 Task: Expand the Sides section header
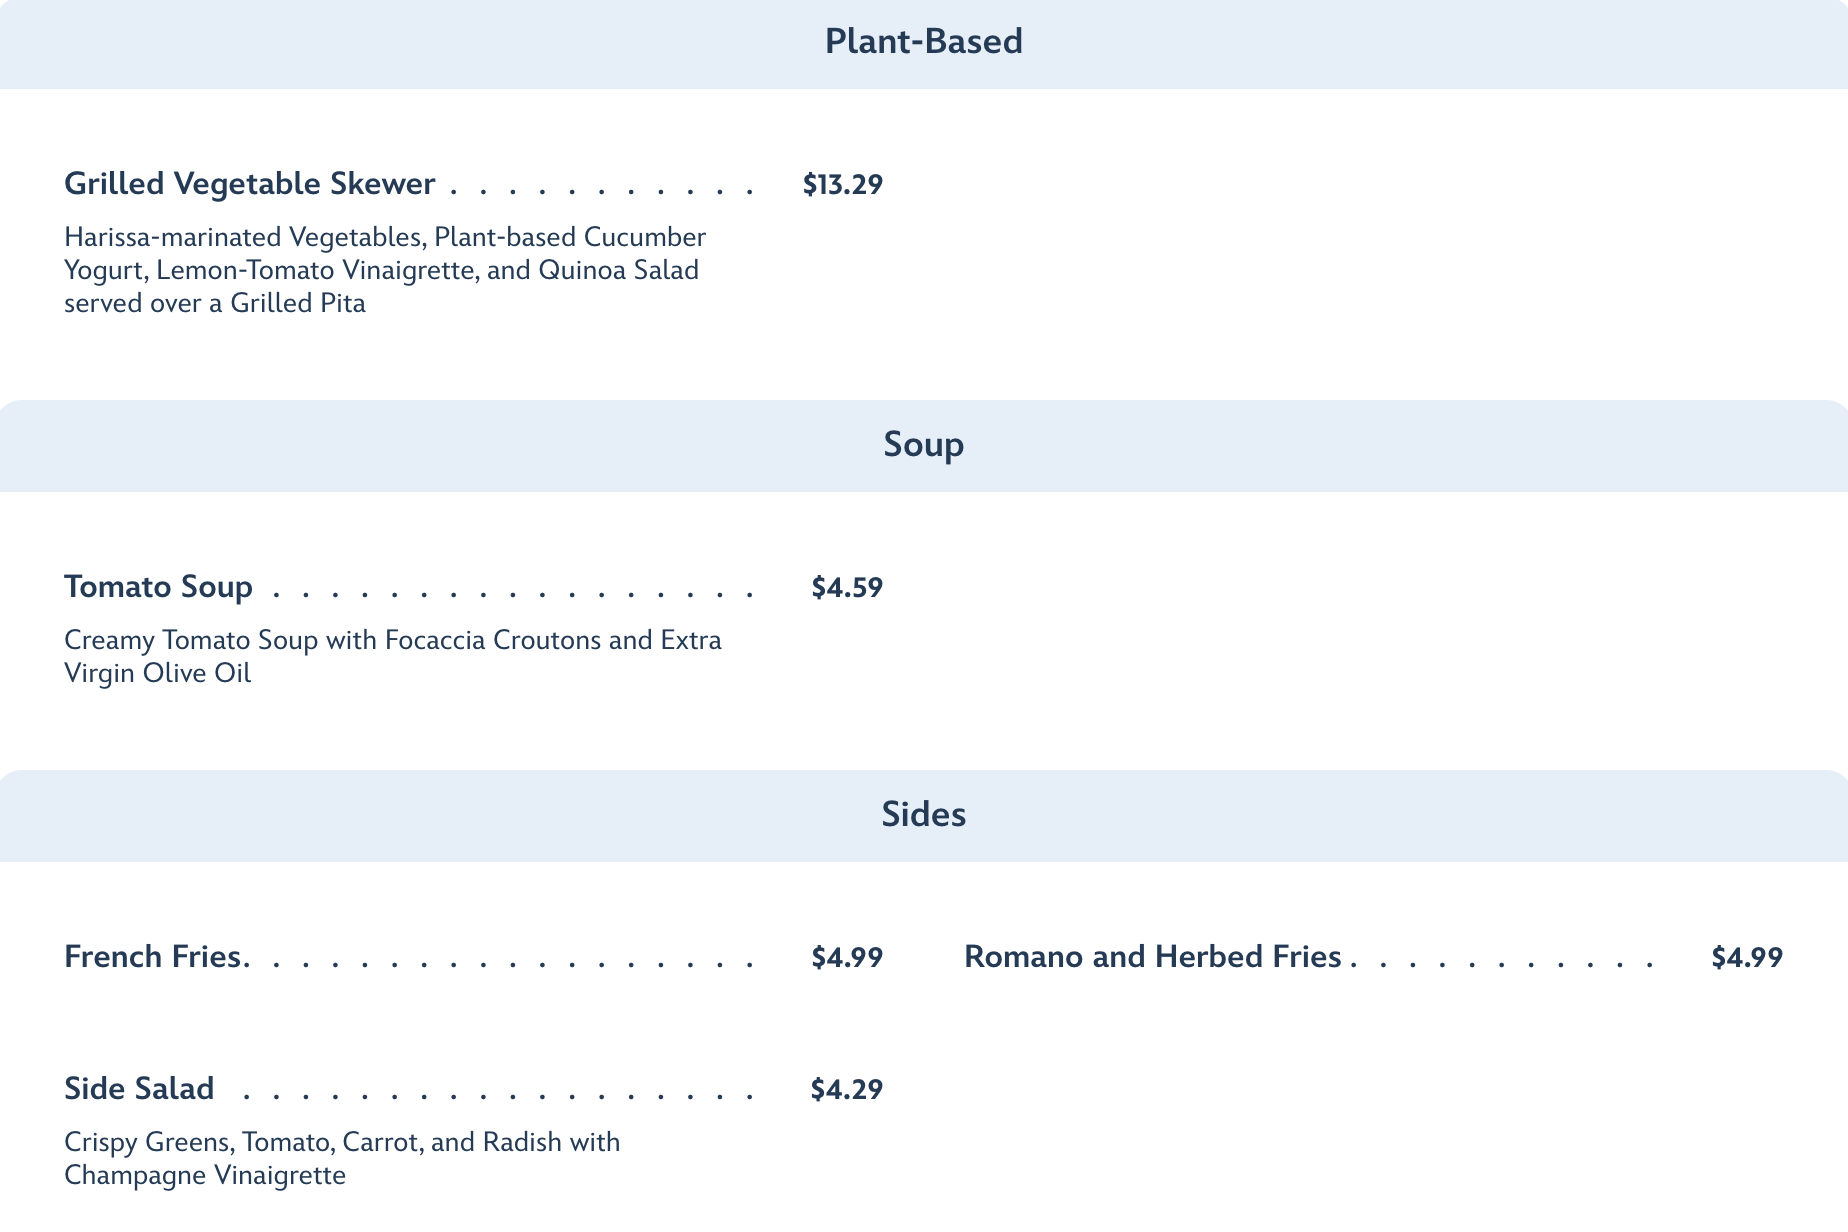(923, 815)
